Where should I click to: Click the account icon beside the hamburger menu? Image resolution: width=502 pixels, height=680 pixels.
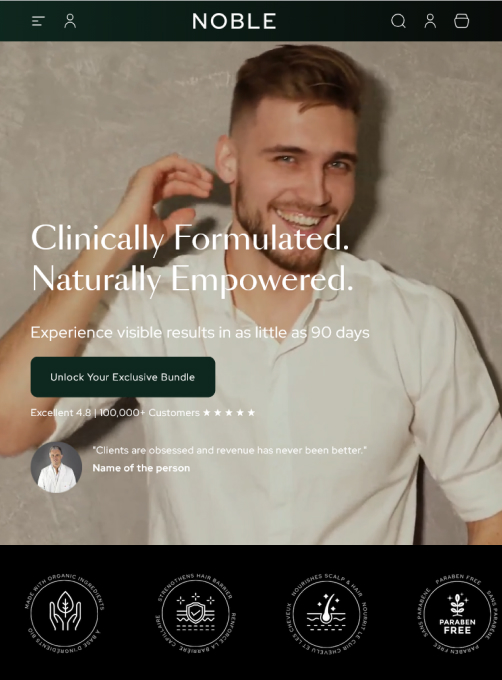coord(70,21)
